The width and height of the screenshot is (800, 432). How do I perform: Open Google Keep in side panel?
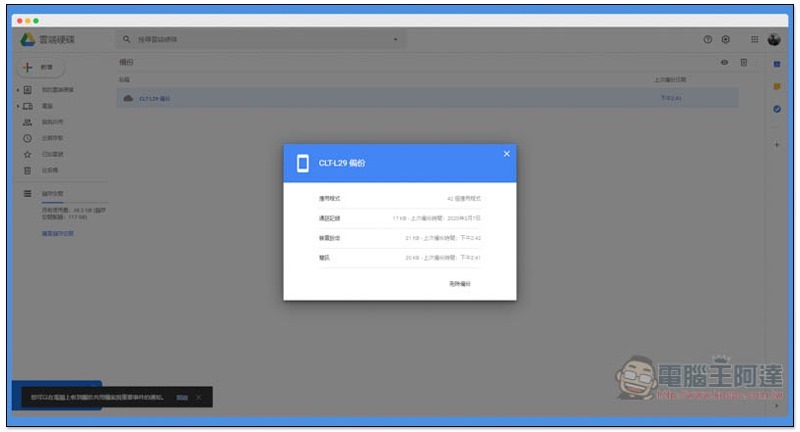pos(777,86)
